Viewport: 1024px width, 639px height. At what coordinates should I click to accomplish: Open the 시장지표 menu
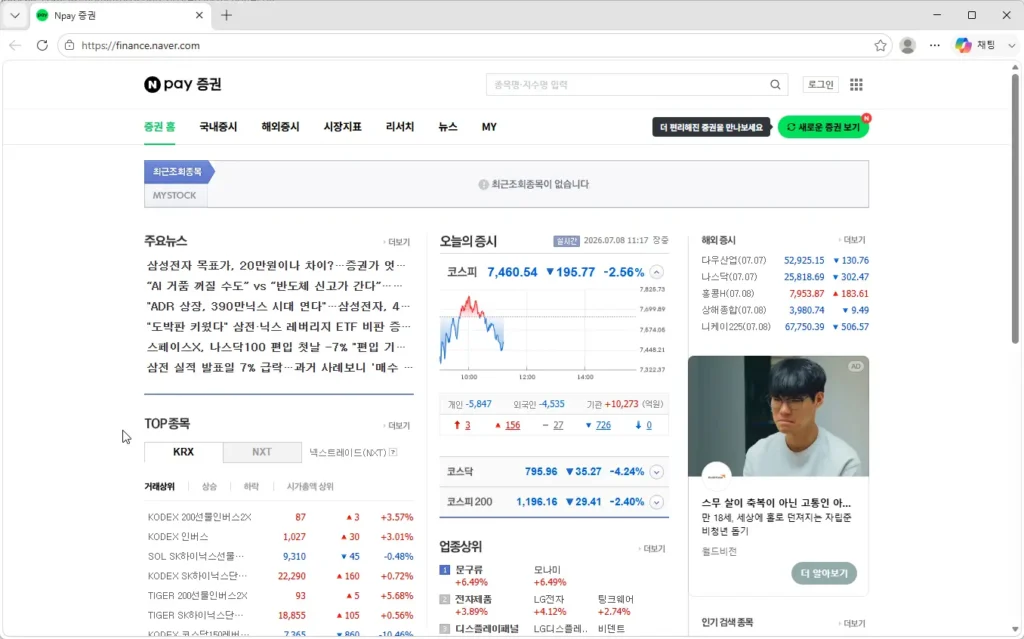point(342,127)
